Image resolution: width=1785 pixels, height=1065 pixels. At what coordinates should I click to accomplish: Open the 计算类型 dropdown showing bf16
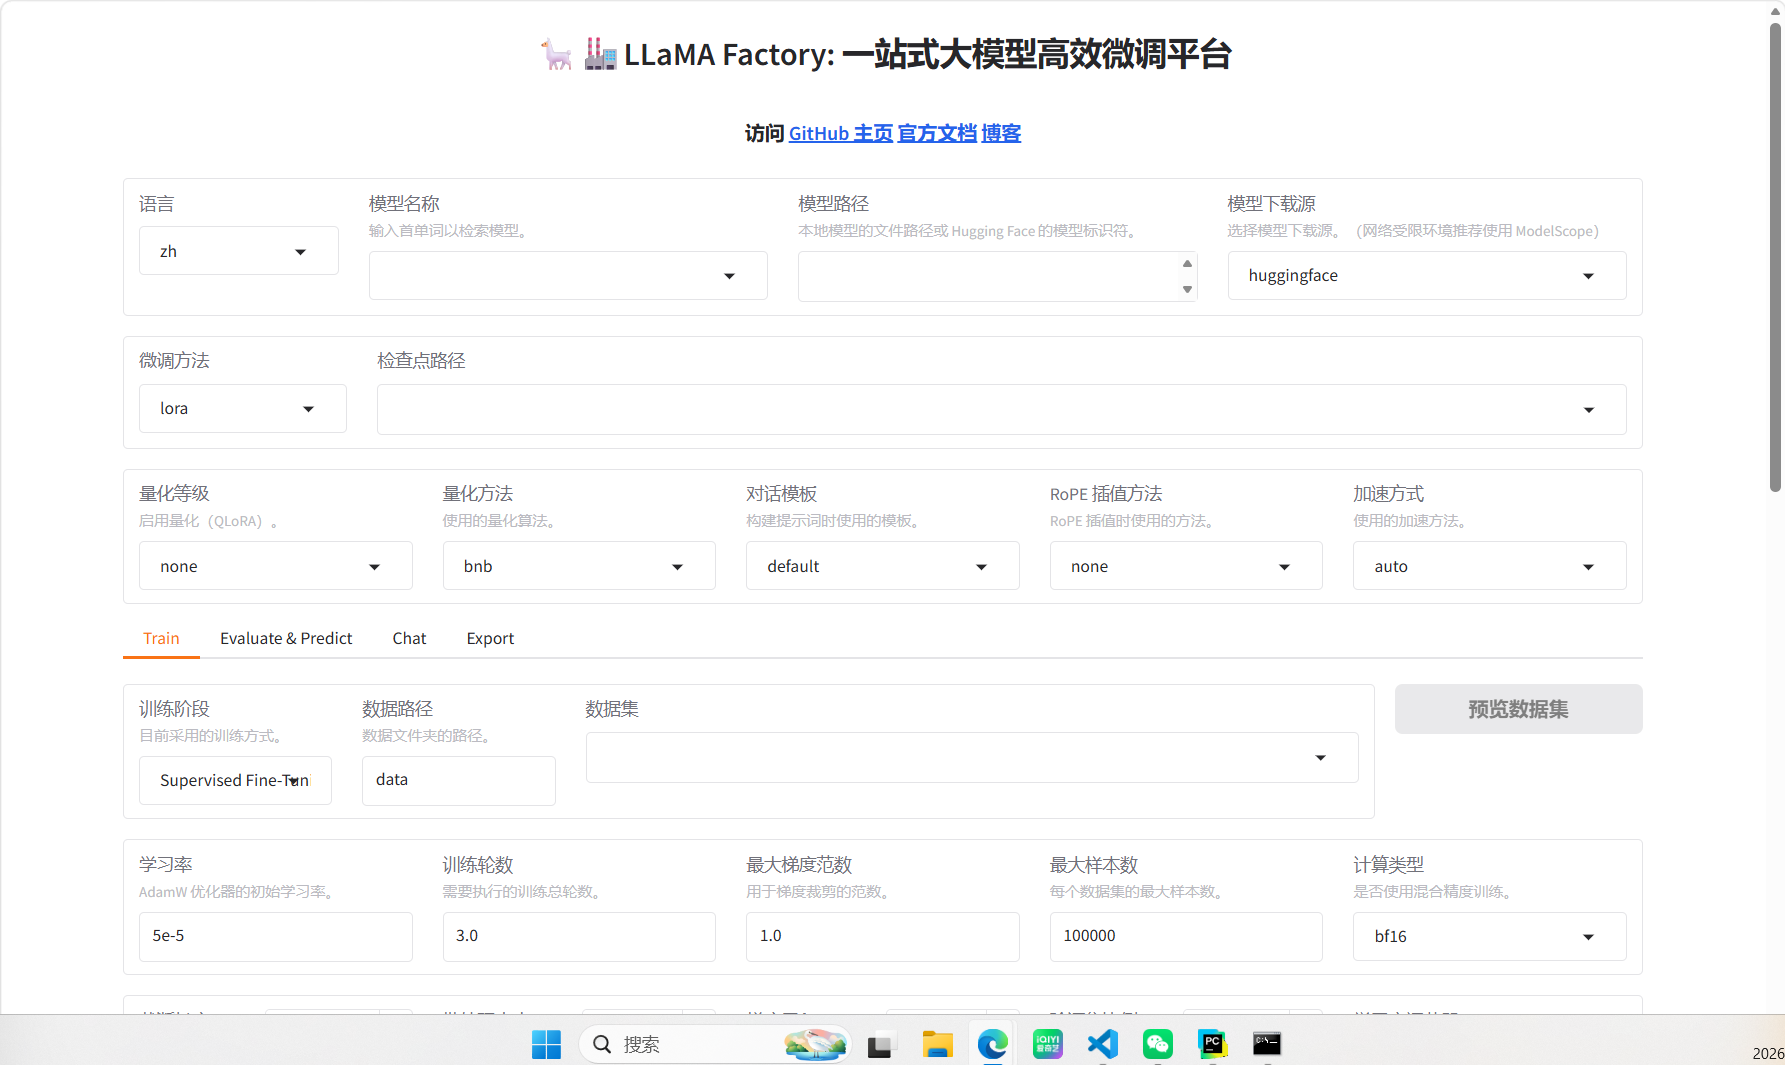(1489, 936)
